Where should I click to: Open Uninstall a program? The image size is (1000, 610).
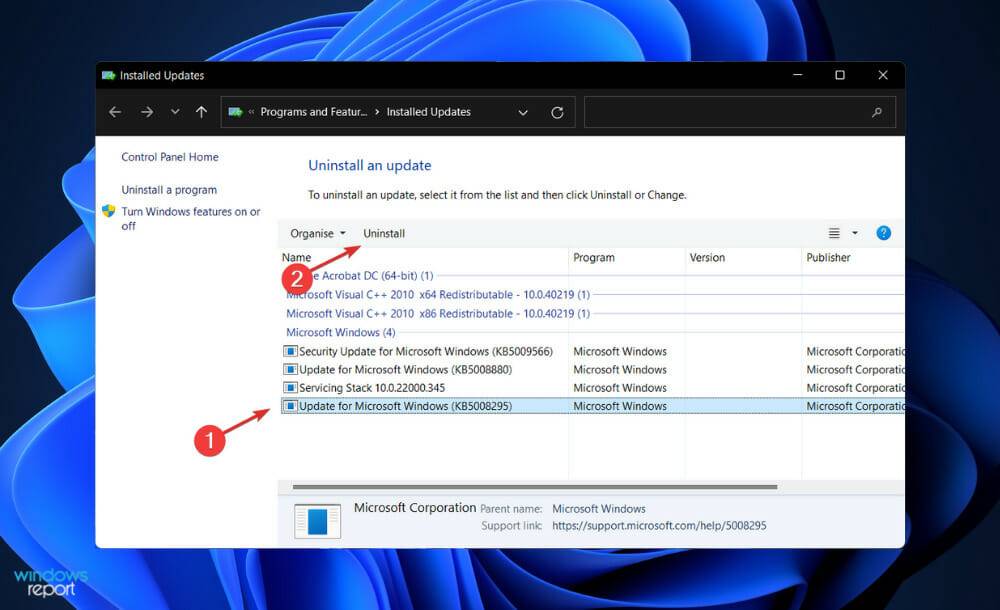pos(171,189)
